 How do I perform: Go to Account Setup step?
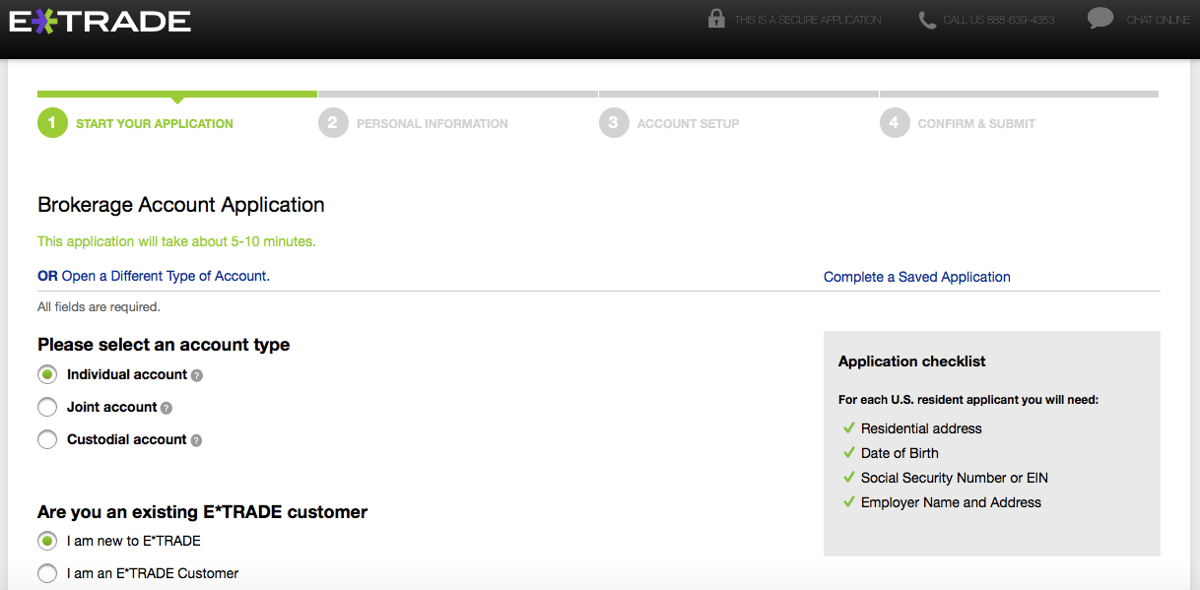(688, 124)
